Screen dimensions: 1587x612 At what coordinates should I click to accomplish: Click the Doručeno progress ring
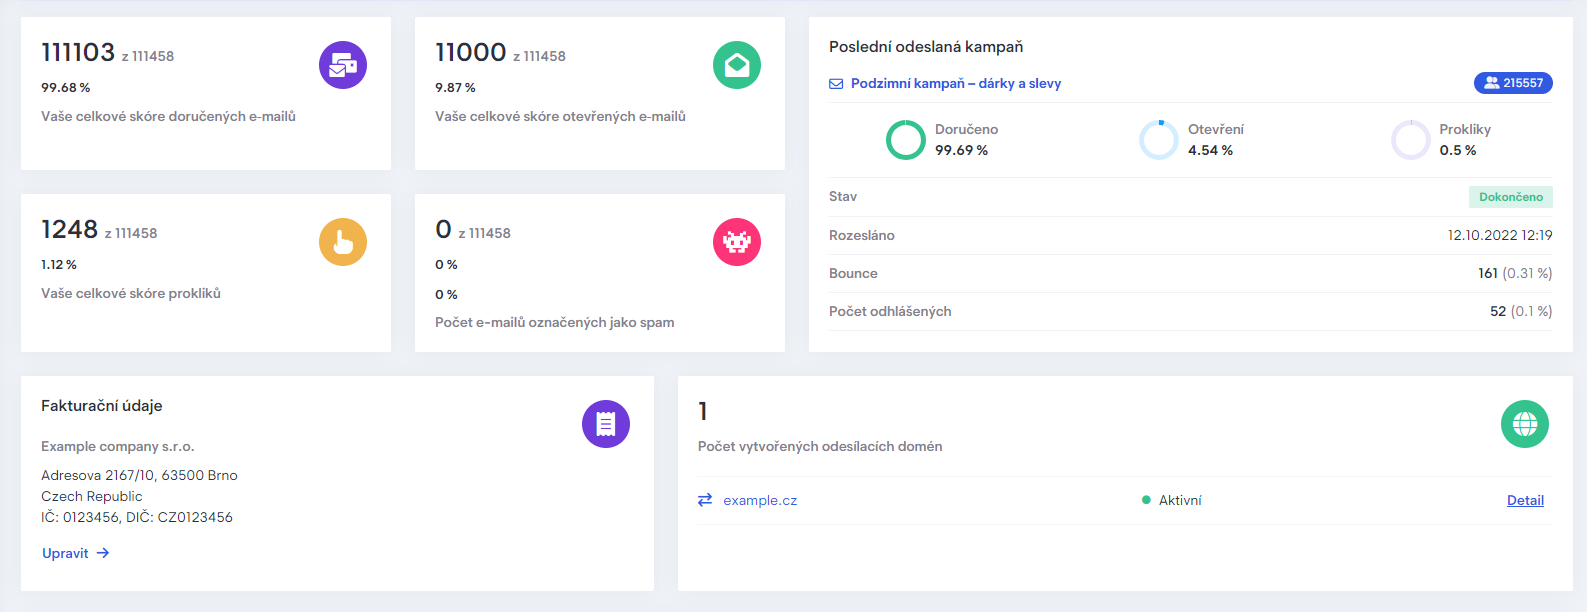coord(906,140)
